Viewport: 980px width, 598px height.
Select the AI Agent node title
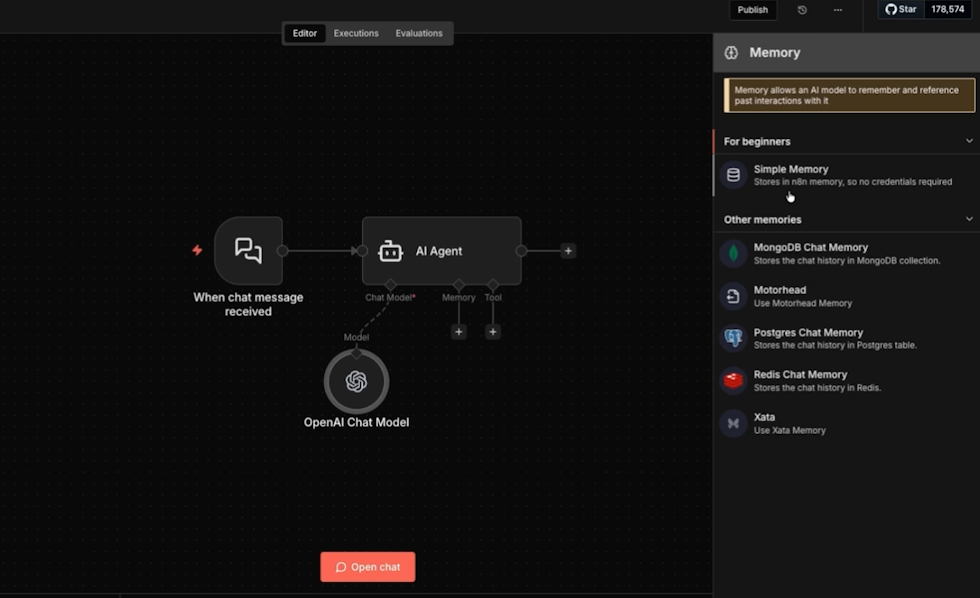tap(439, 251)
